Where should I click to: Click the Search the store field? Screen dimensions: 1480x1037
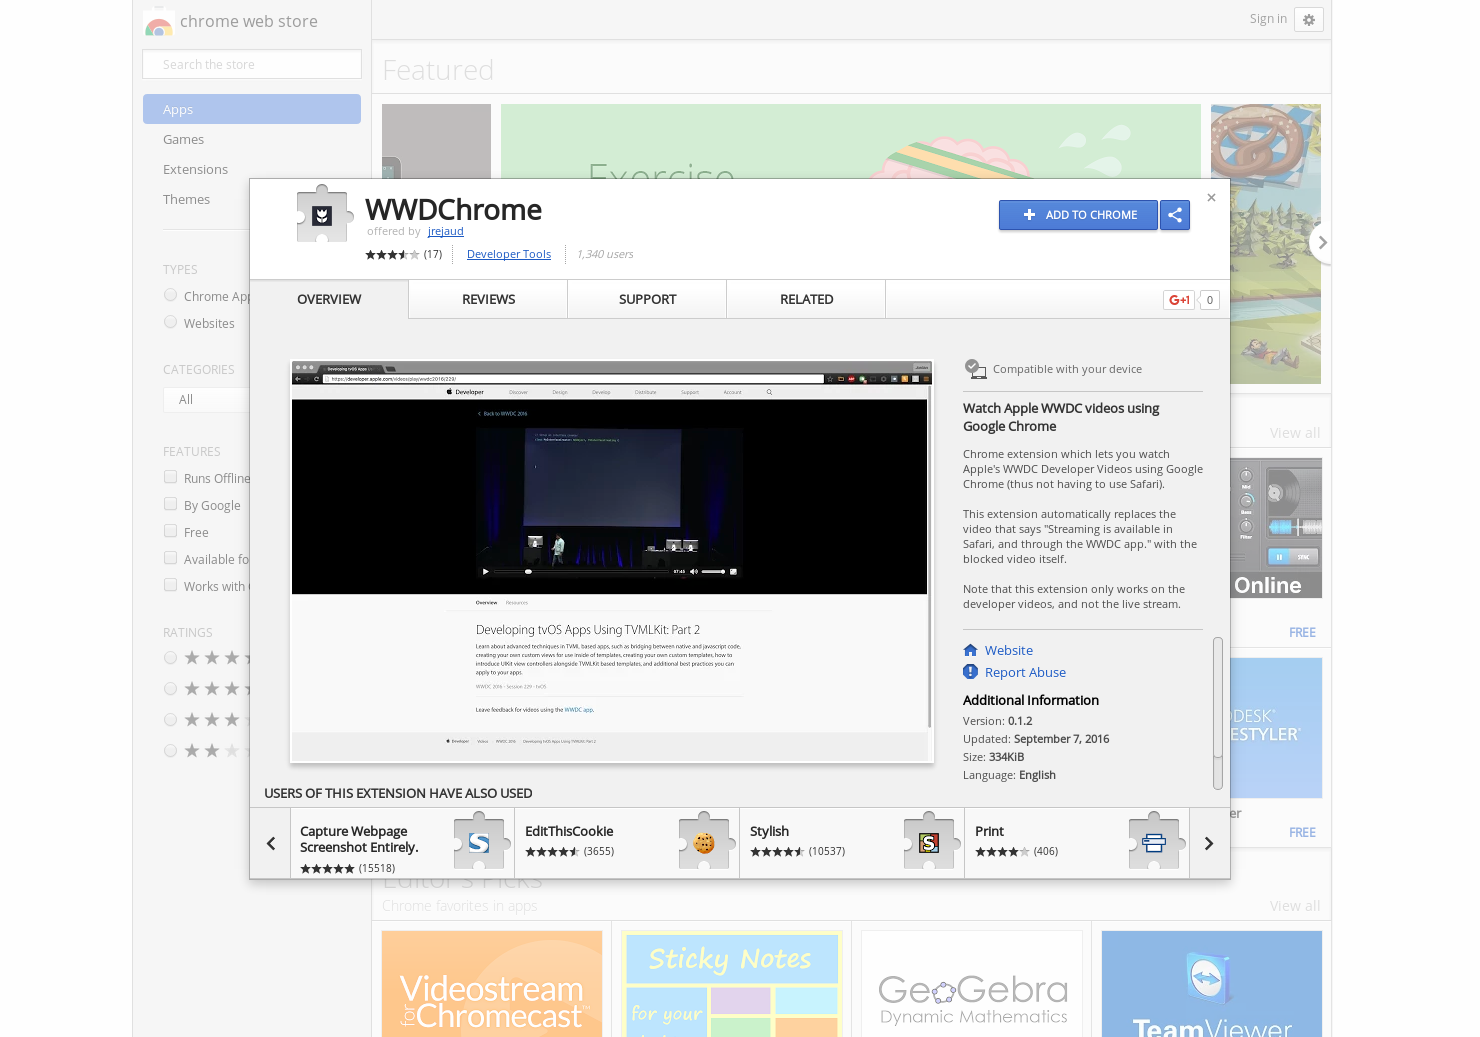[x=251, y=64]
